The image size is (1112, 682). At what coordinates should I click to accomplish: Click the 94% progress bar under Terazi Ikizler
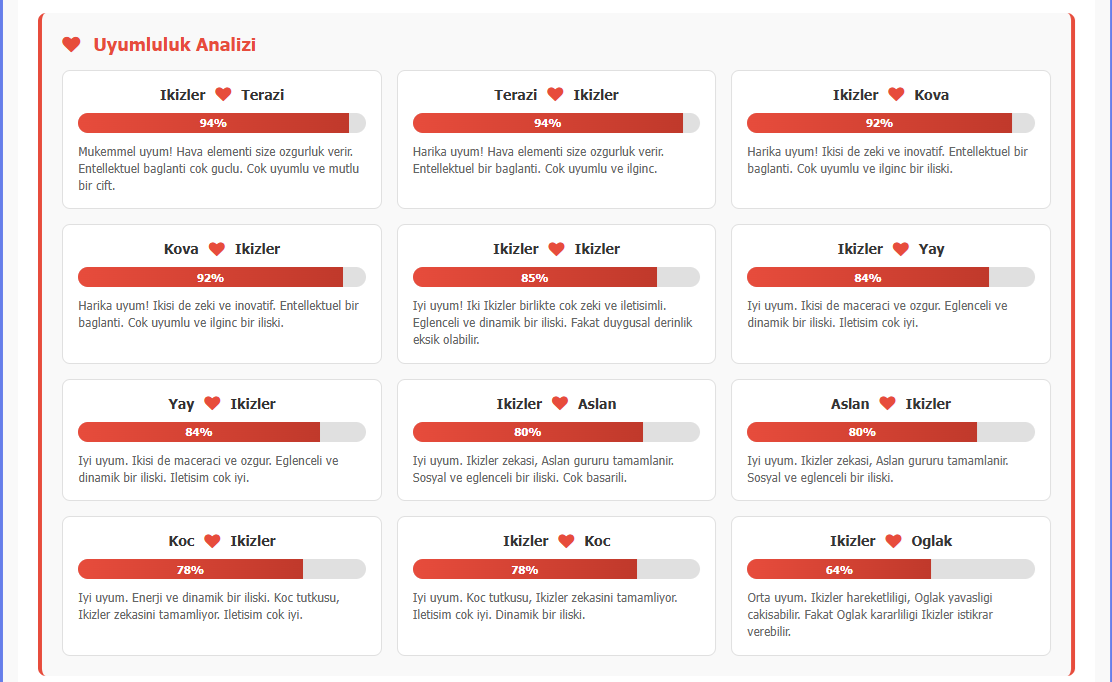[x=556, y=122]
